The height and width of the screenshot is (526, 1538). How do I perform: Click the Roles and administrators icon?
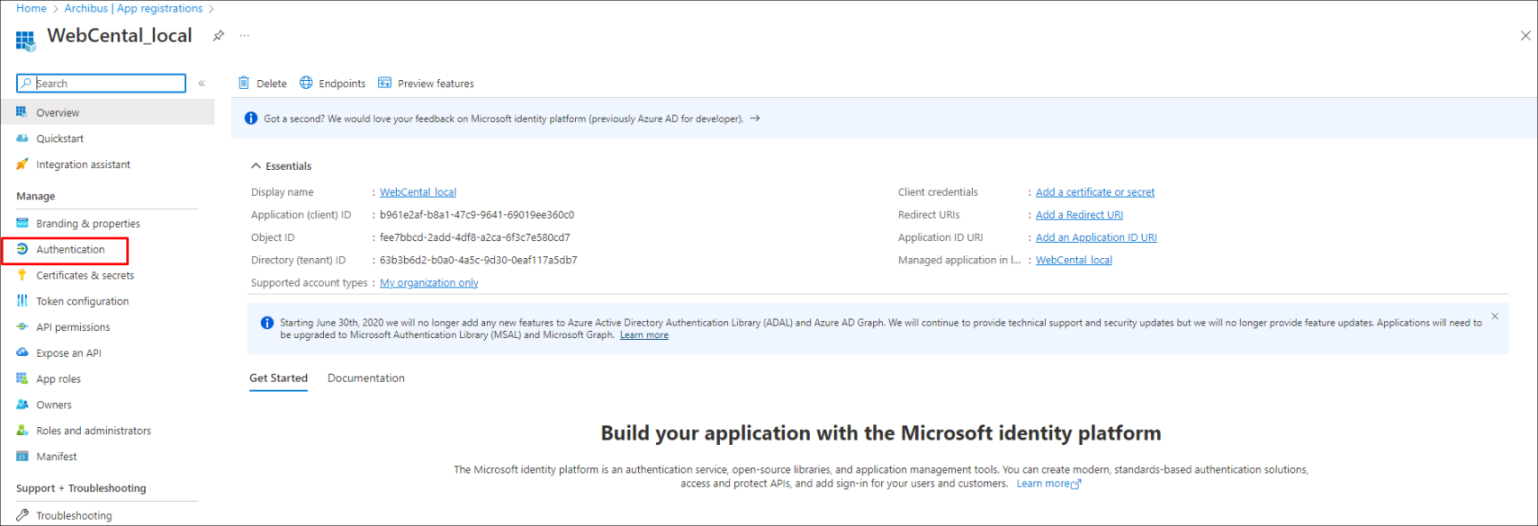tap(22, 431)
